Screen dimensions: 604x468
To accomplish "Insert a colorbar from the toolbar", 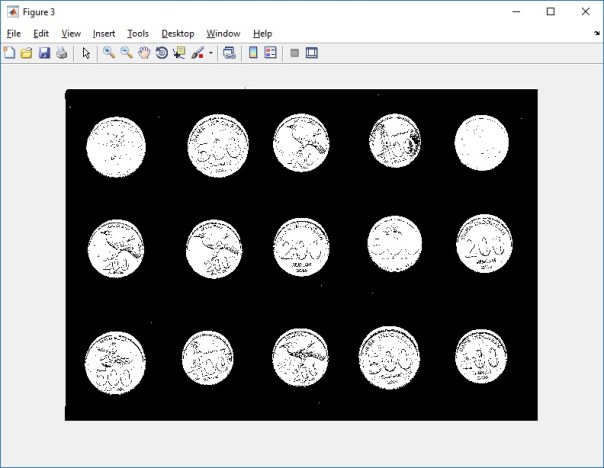I will pyautogui.click(x=253, y=53).
